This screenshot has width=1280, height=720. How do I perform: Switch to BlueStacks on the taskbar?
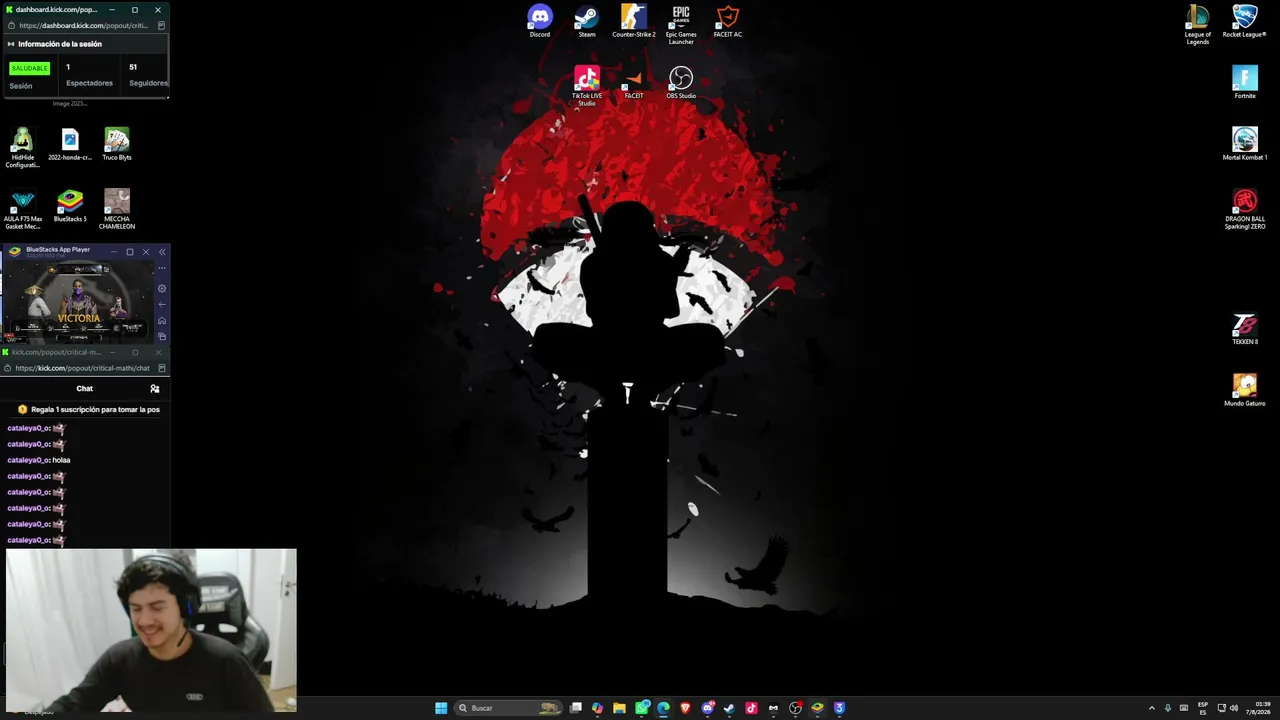tap(817, 708)
